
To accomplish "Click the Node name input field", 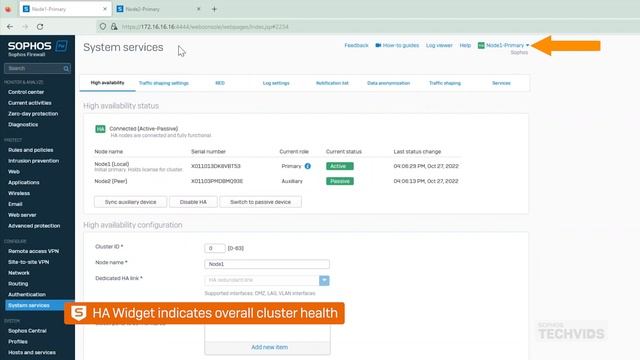I will point(267,264).
